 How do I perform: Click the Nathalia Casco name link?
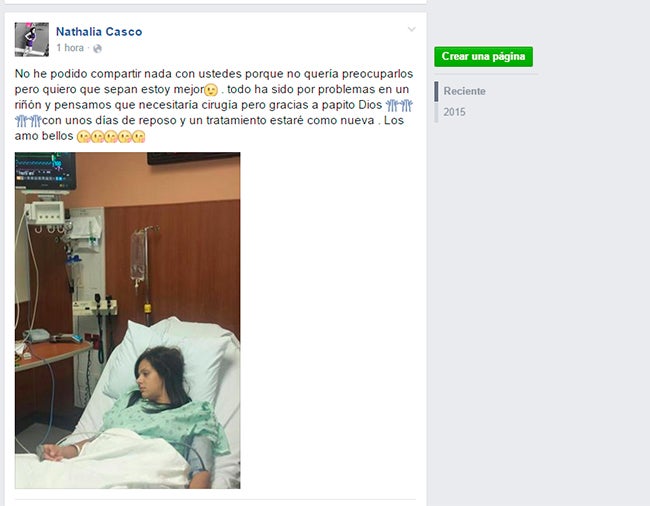pyautogui.click(x=99, y=32)
